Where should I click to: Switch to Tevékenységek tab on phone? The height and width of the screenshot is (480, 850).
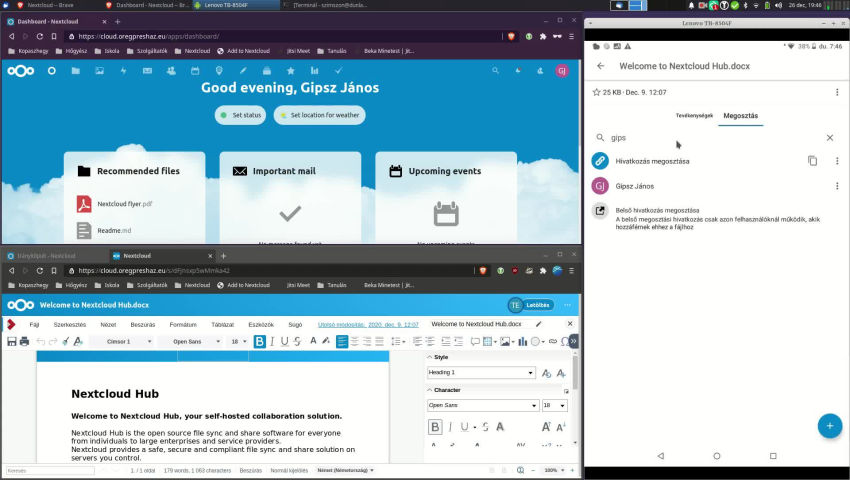[x=694, y=116]
